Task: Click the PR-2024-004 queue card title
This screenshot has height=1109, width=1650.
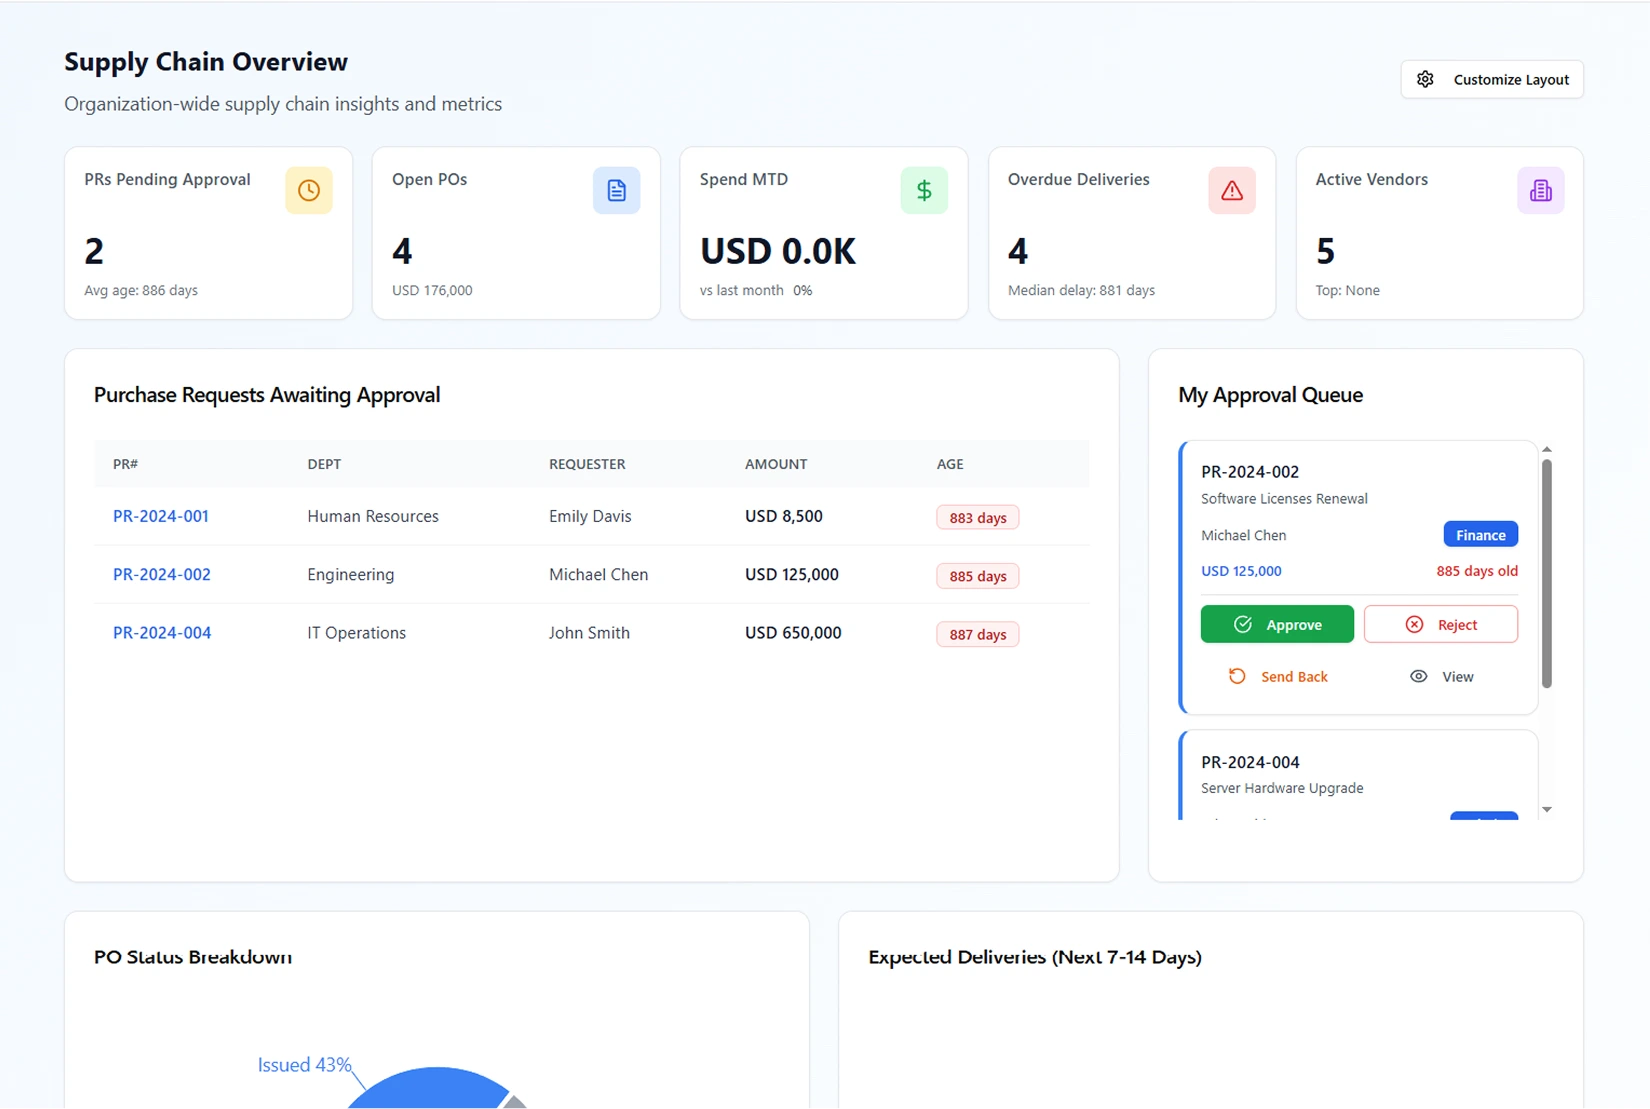Action: 1250,762
